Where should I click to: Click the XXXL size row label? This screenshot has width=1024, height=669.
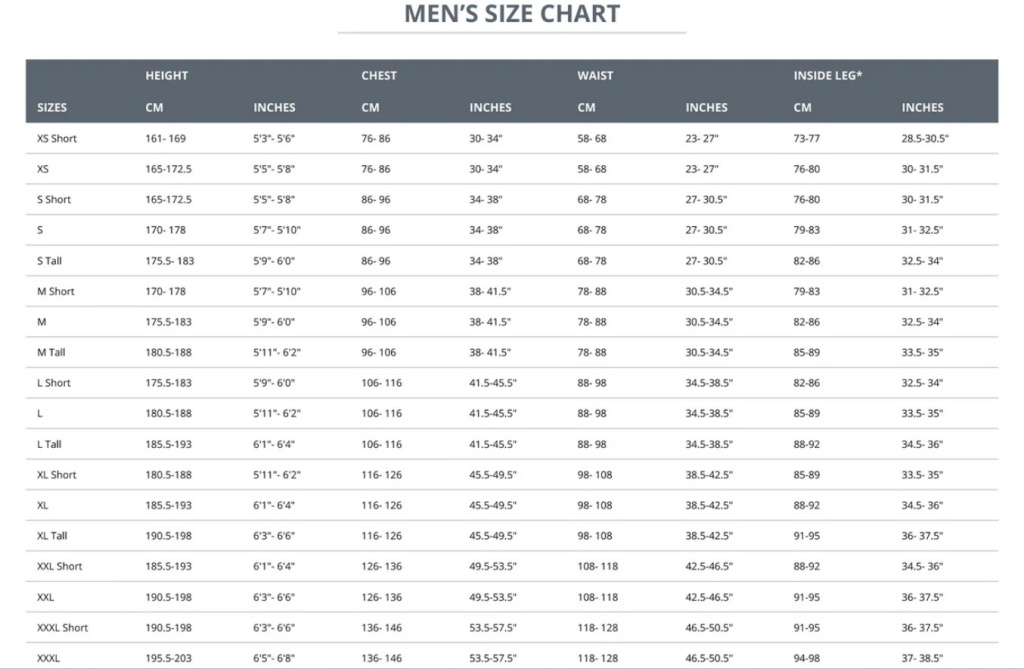click(x=48, y=659)
